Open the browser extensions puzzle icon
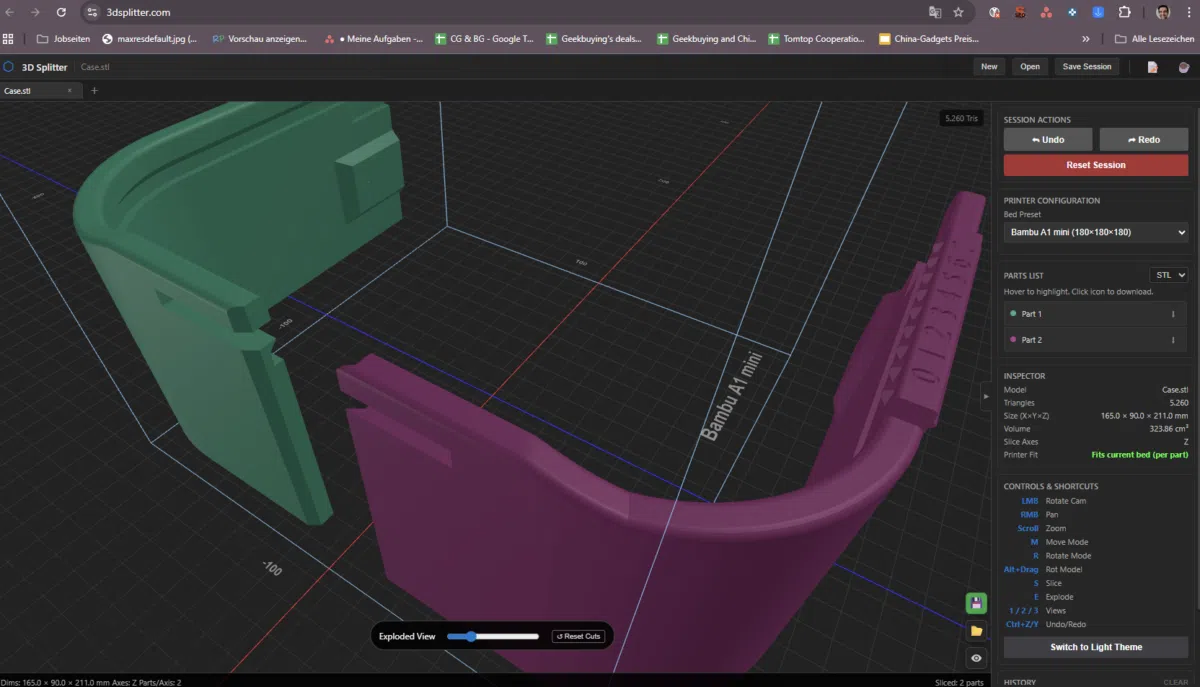1200x687 pixels. point(1124,13)
